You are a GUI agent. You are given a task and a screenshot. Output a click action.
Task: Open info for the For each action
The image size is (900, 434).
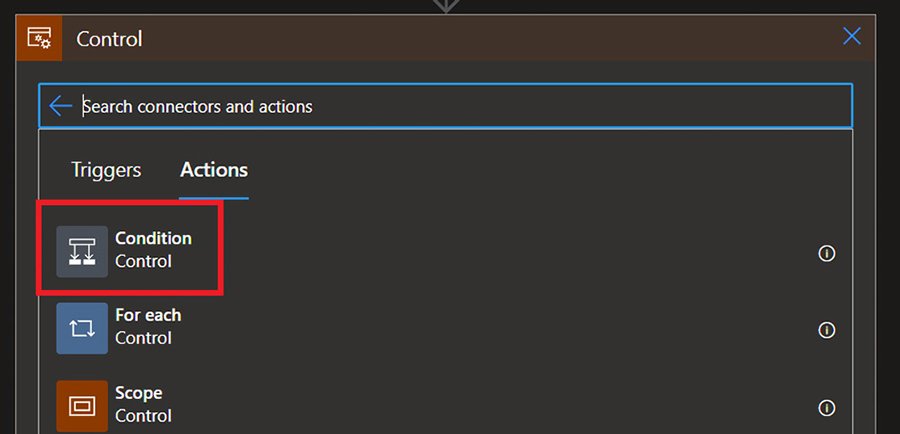coord(826,330)
